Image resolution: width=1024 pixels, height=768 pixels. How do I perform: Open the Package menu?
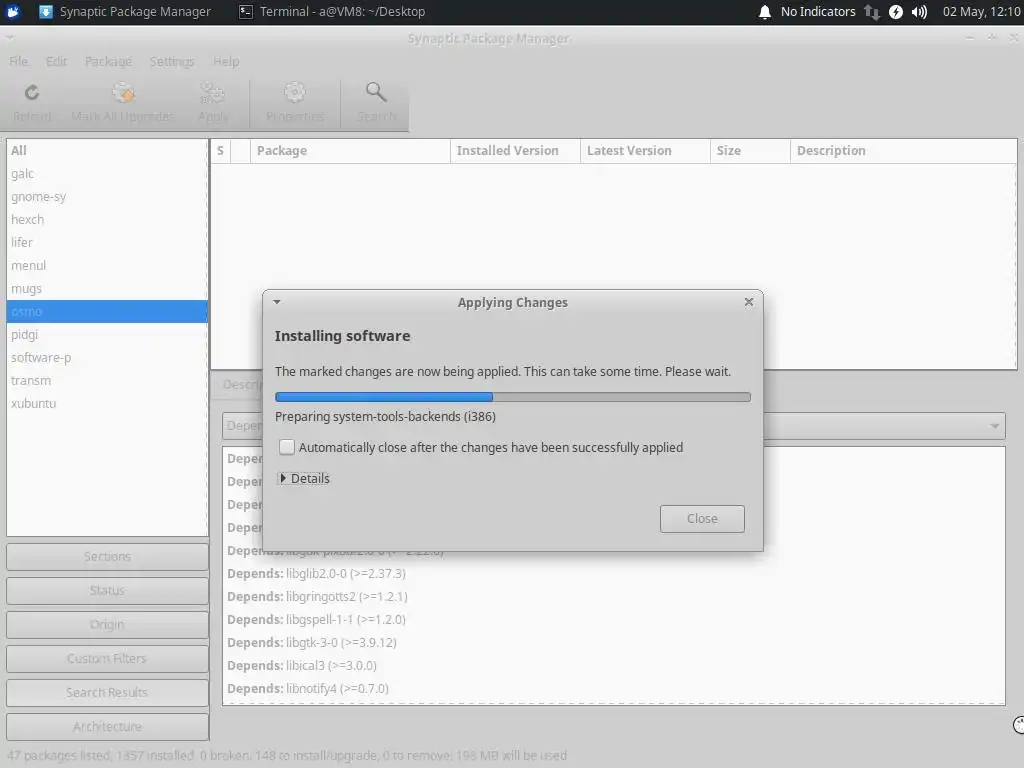(x=108, y=61)
